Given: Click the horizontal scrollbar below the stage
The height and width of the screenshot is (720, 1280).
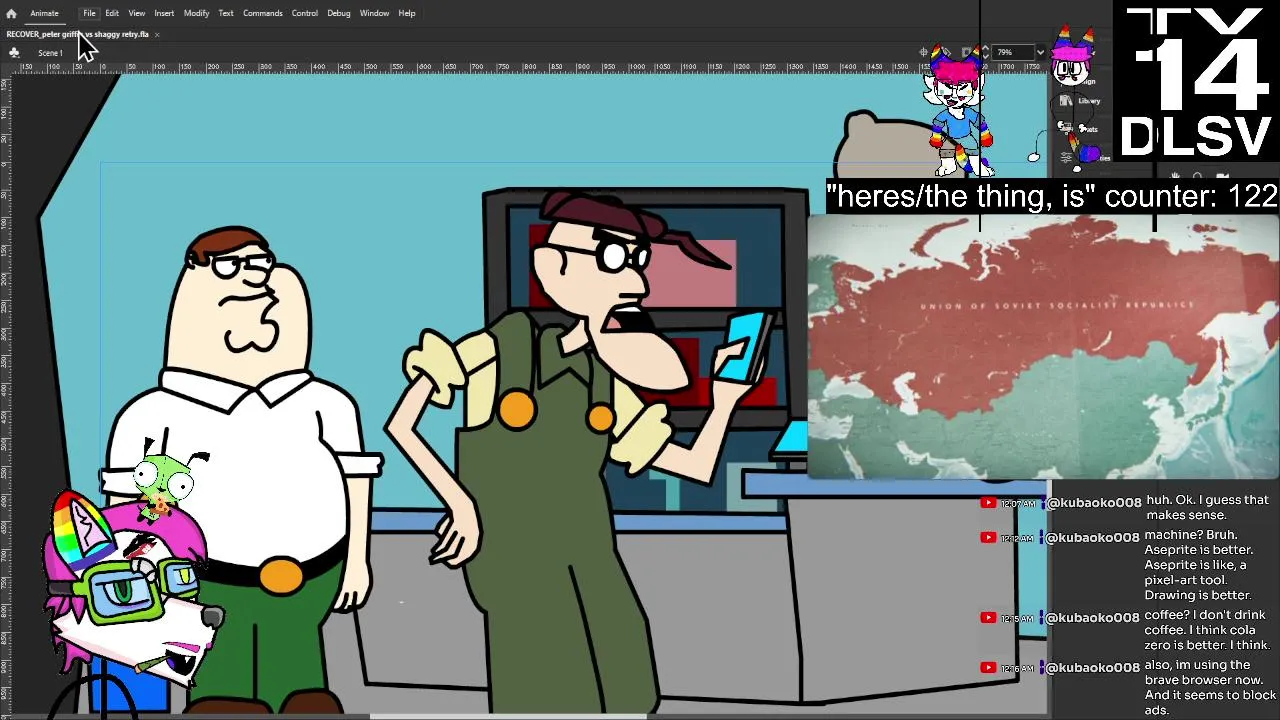Looking at the screenshot, I should (508, 715).
